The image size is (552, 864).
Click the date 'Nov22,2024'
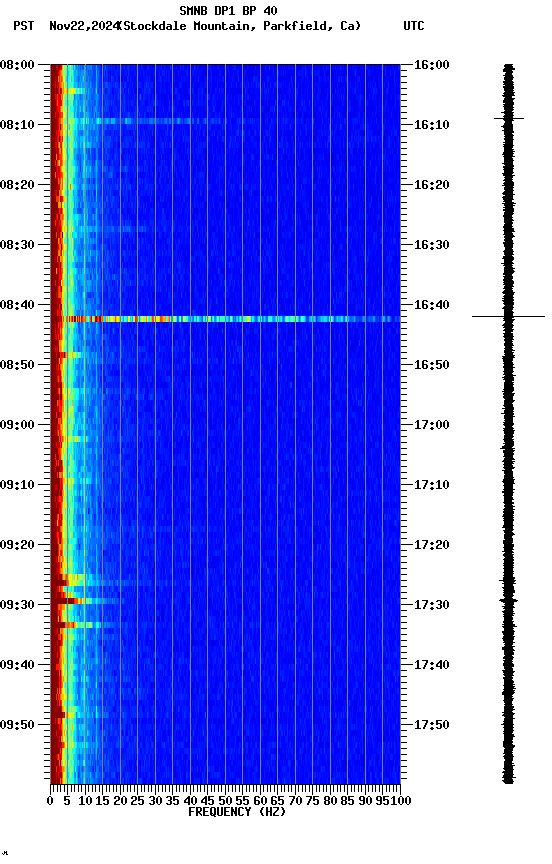click(x=83, y=26)
